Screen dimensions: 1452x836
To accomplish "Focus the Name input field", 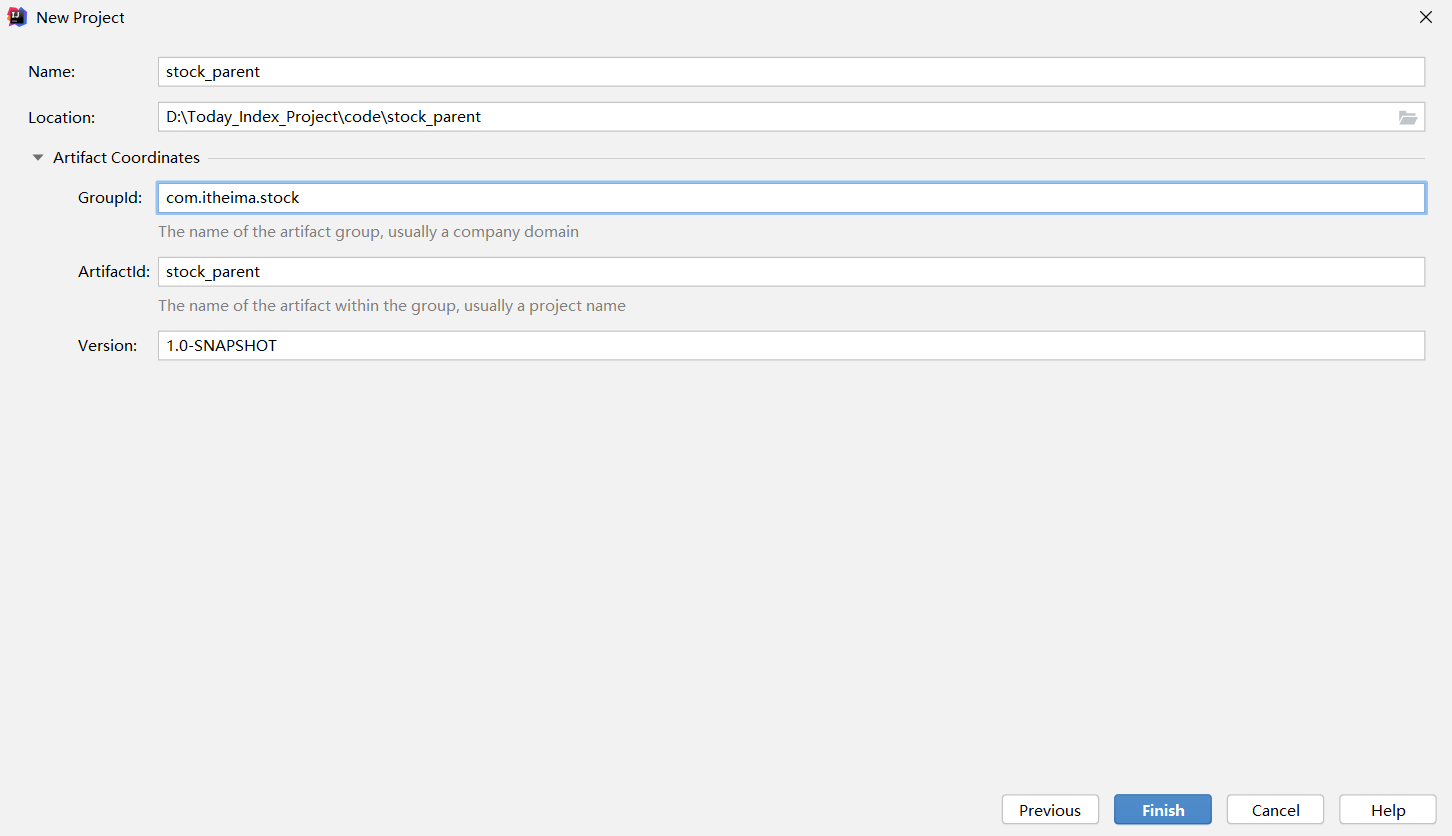I will pyautogui.click(x=791, y=72).
